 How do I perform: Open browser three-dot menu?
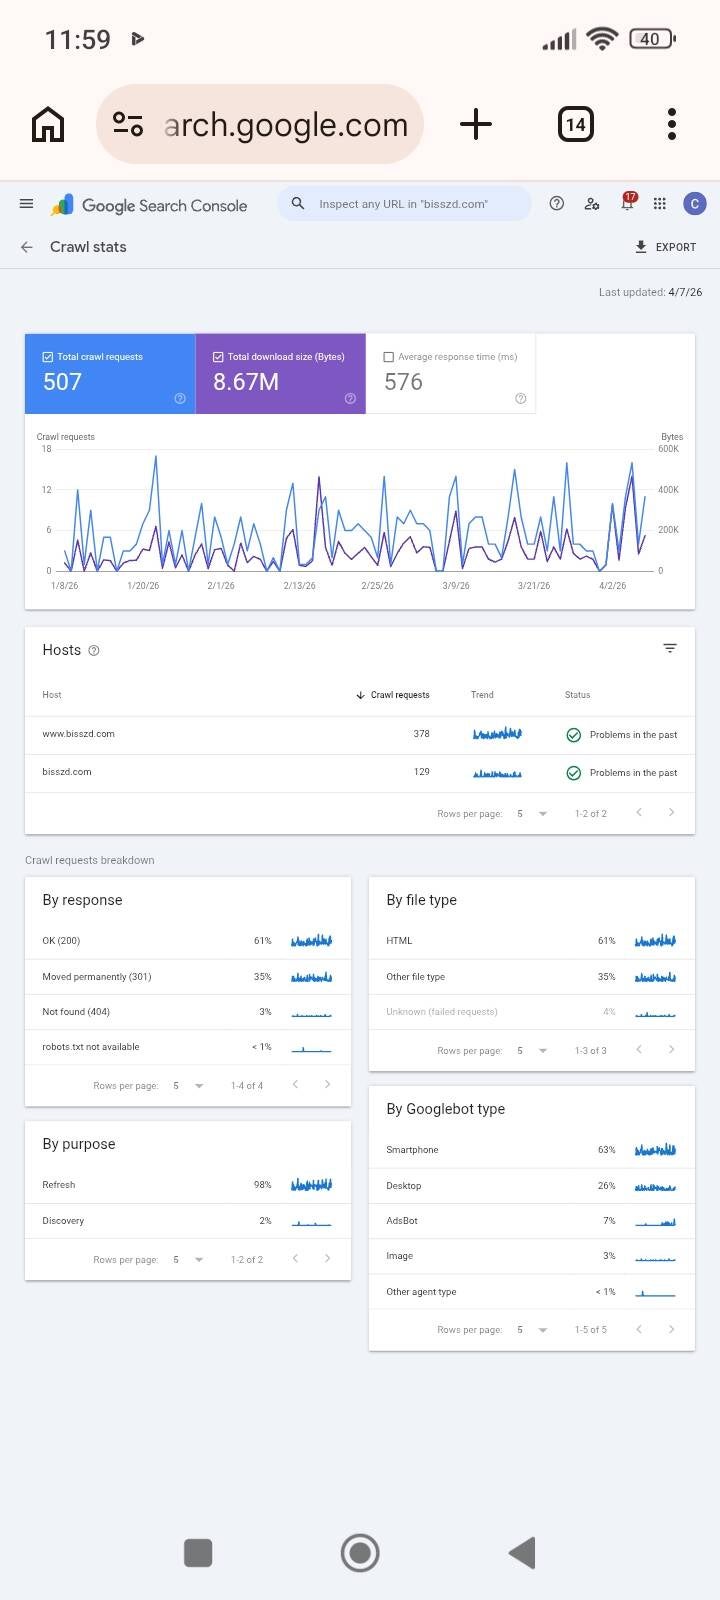pos(672,124)
